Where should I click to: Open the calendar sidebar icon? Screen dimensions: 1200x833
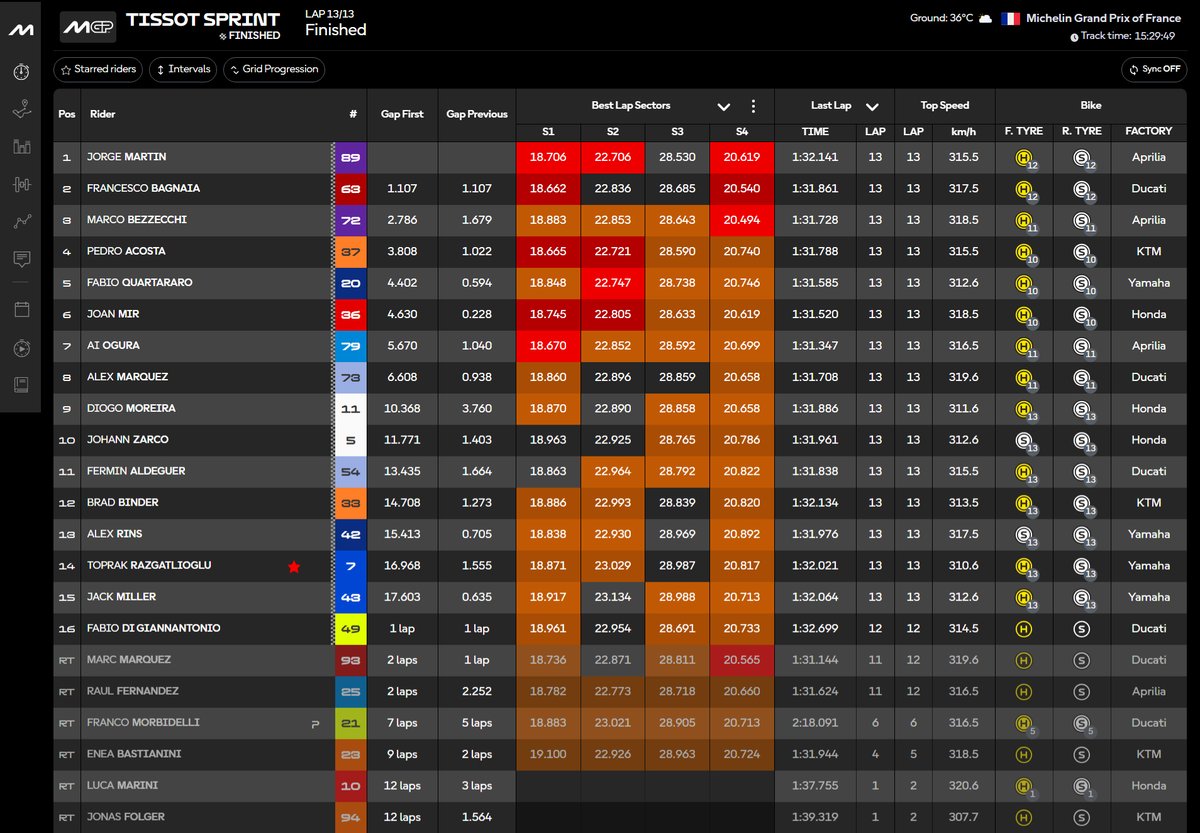(21, 309)
